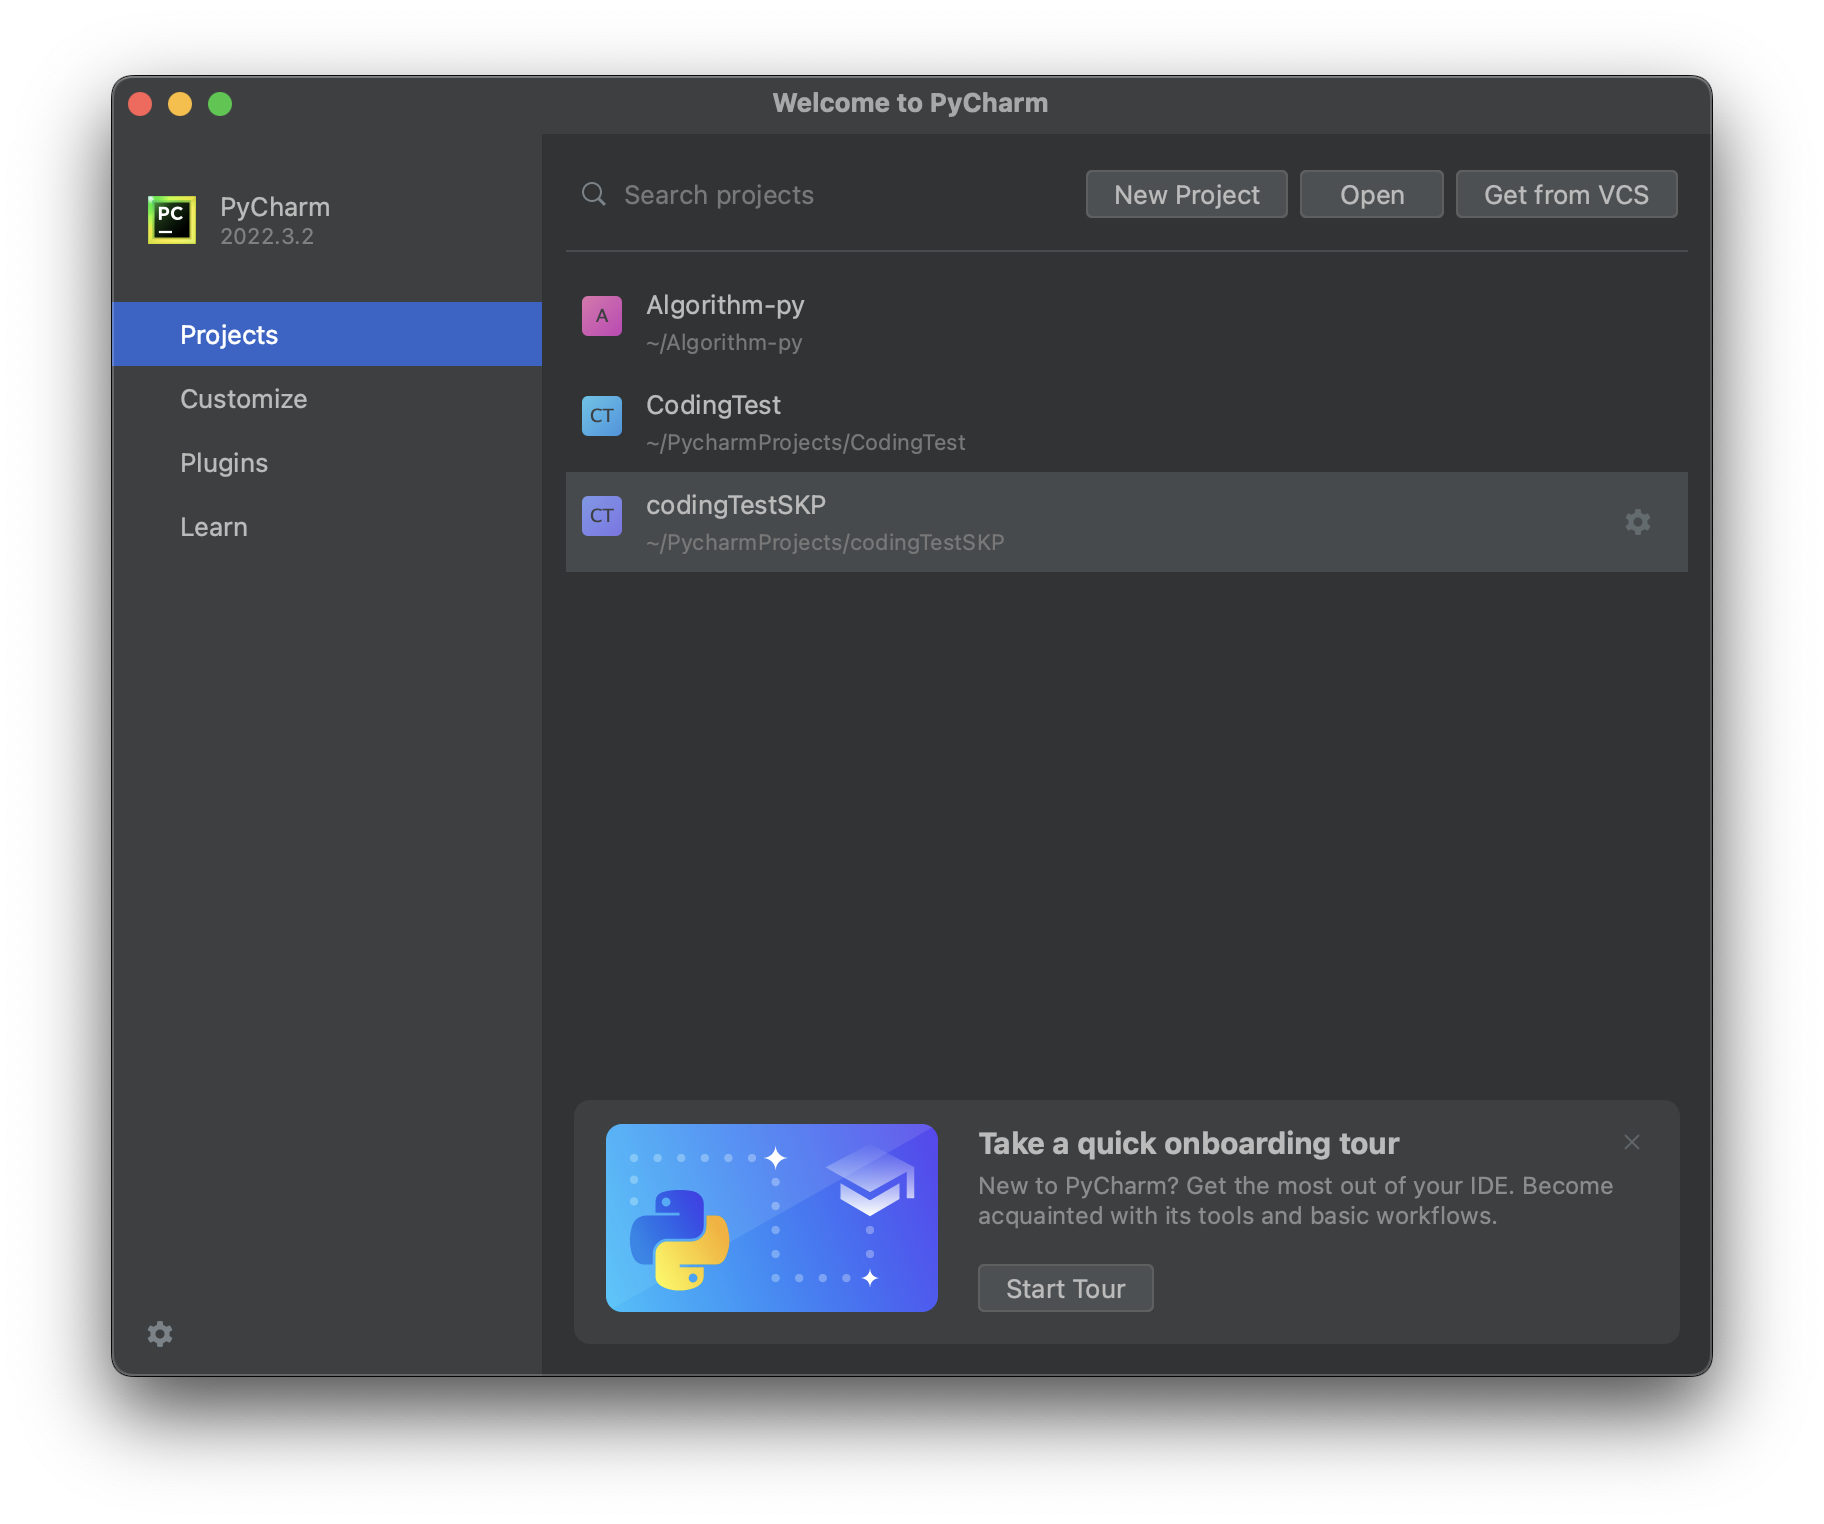Viewport: 1824px width, 1524px height.
Task: Click the PyCharm logo icon
Action: tap(172, 220)
